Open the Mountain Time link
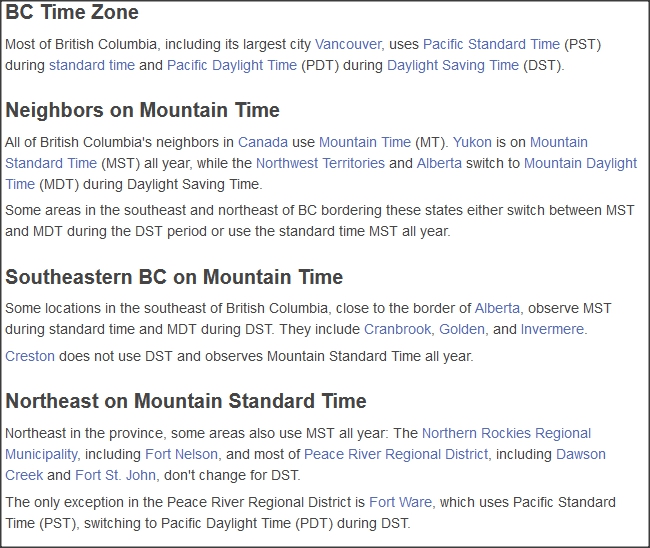The image size is (650, 548). [365, 142]
